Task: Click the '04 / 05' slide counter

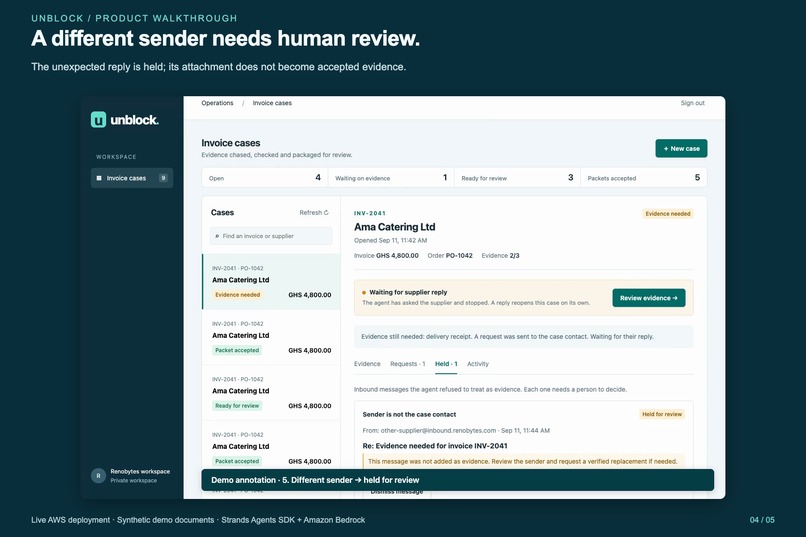Action: click(x=762, y=520)
